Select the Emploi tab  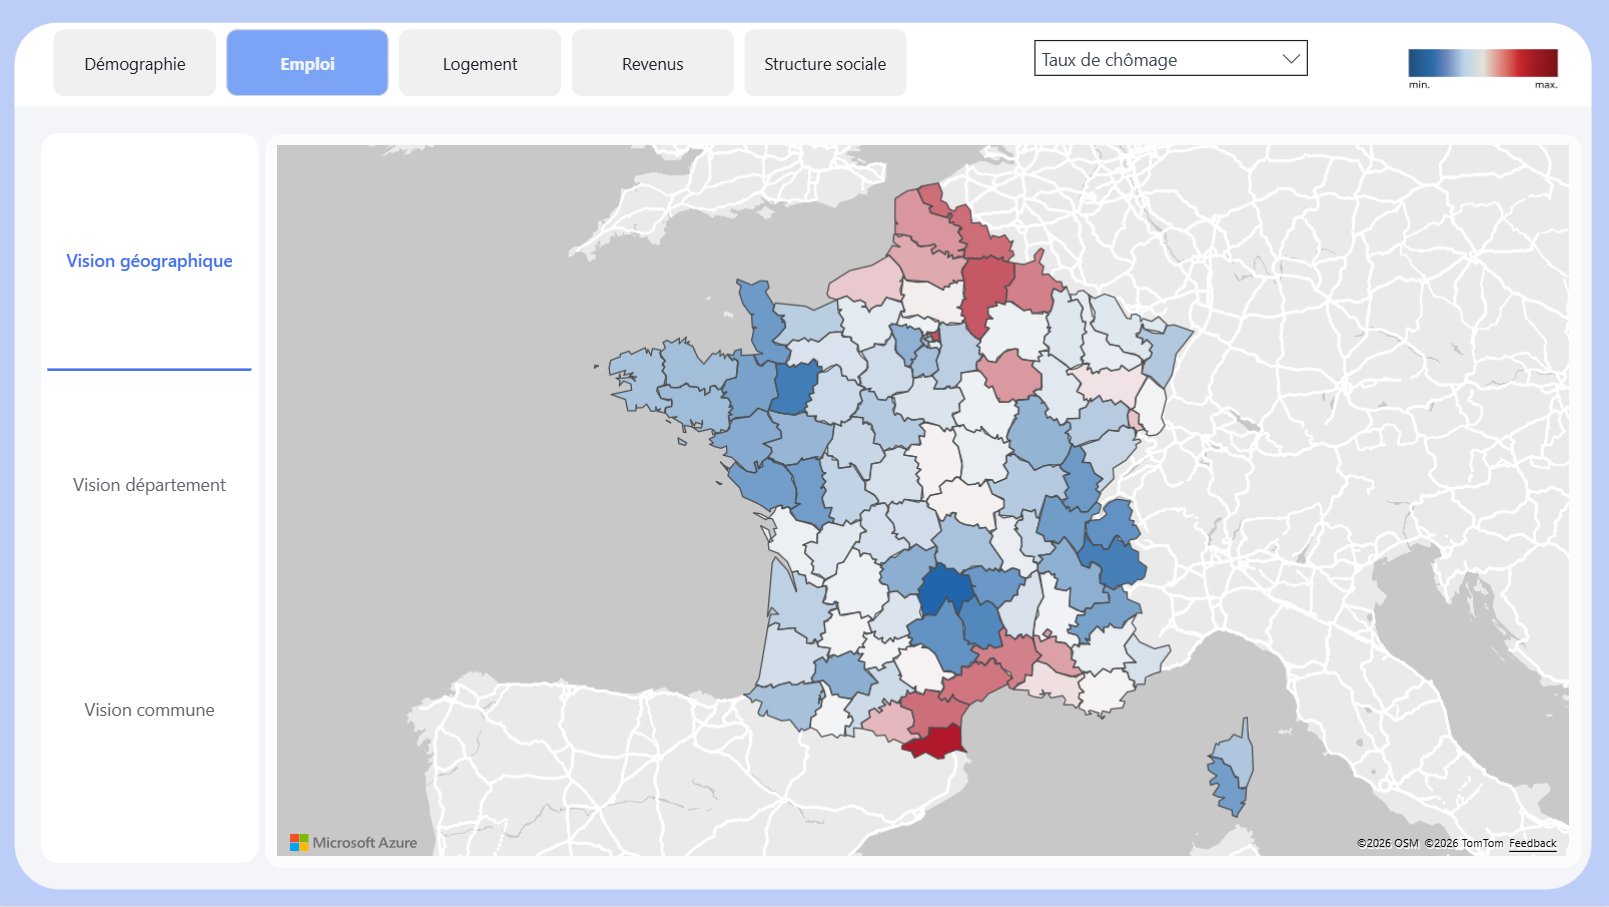(306, 62)
